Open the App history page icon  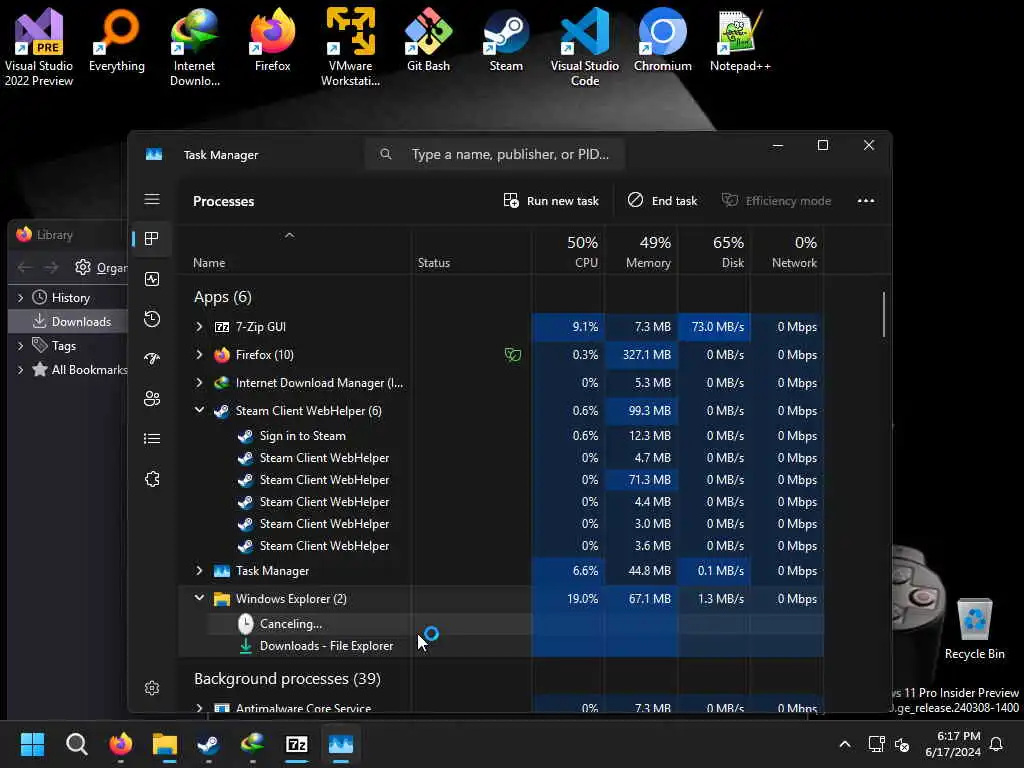152,319
